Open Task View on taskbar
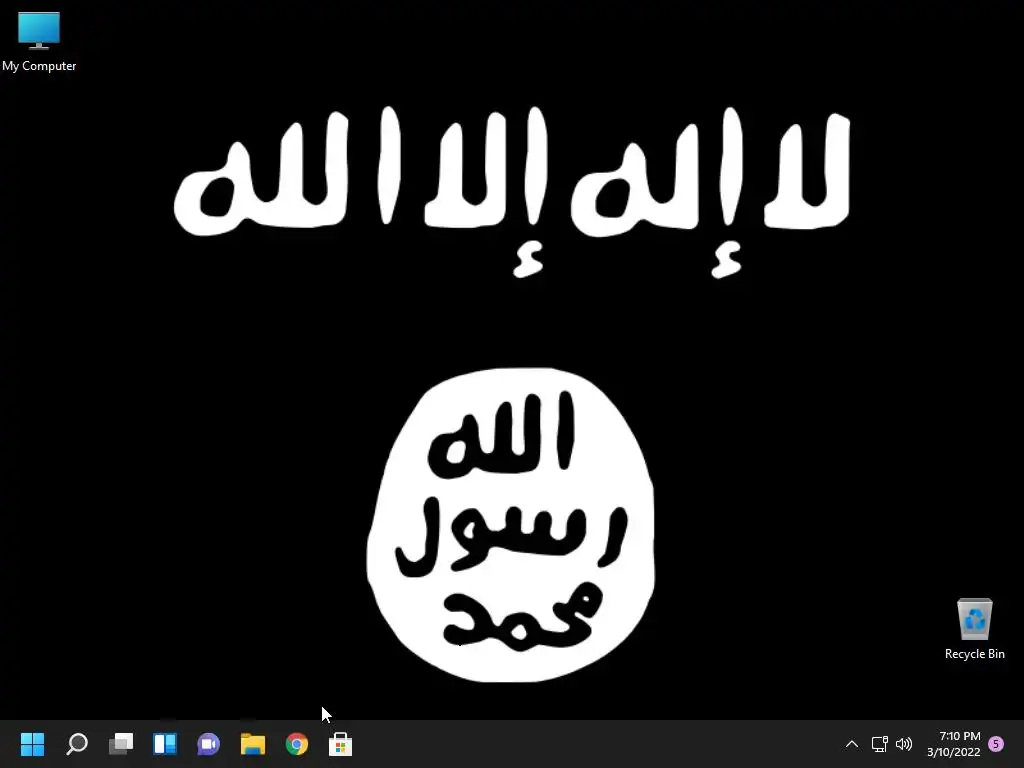Image resolution: width=1024 pixels, height=768 pixels. (x=121, y=743)
